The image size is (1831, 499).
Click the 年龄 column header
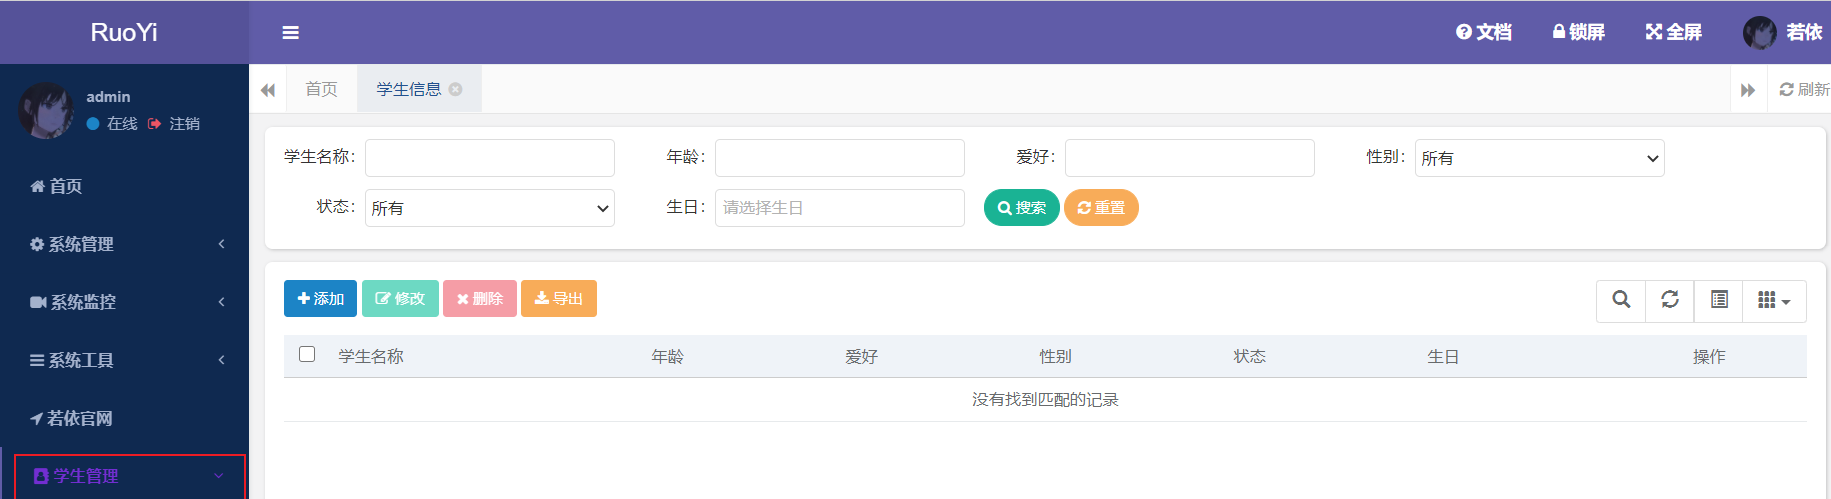point(668,357)
